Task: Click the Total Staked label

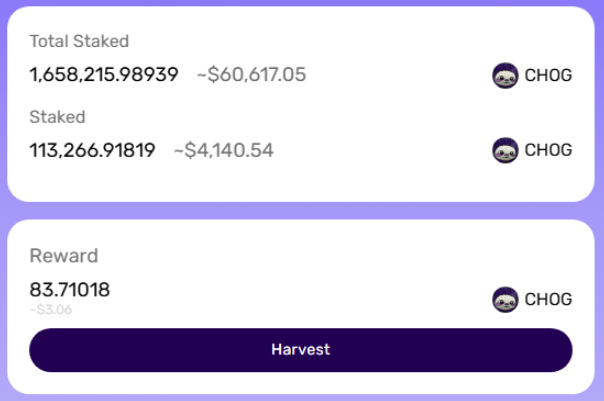Action: tap(79, 41)
